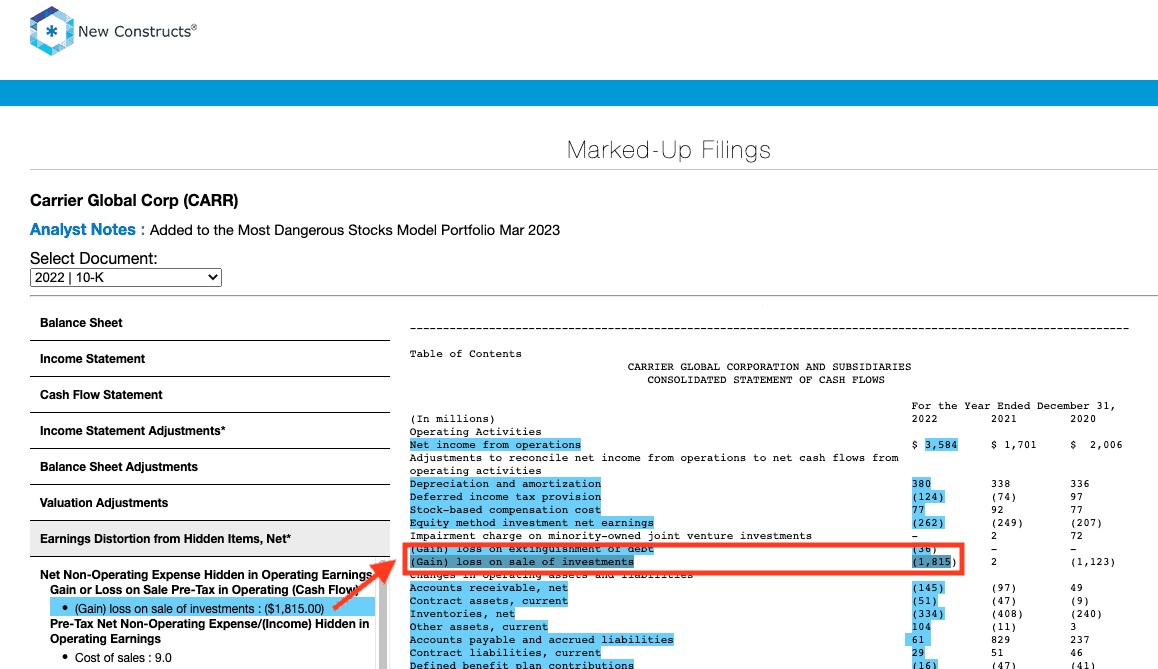
Task: Click the highlighted (262) equity earnings value
Action: 928,523
